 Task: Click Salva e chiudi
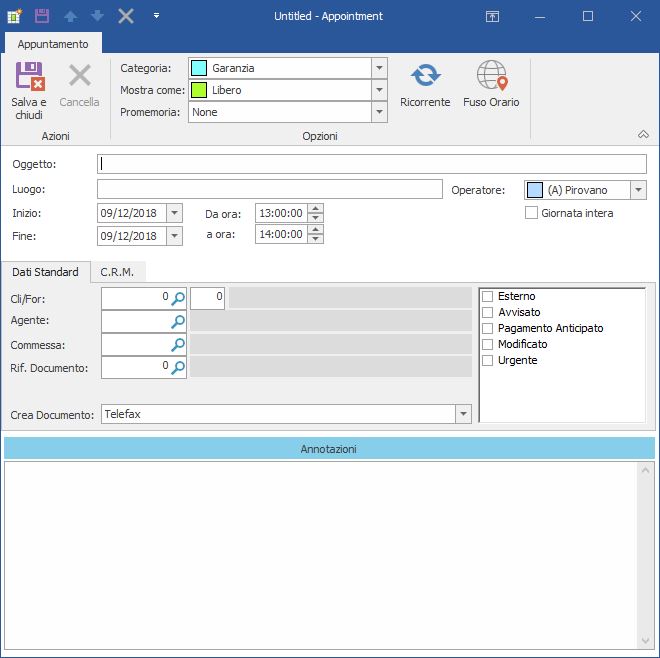29,91
